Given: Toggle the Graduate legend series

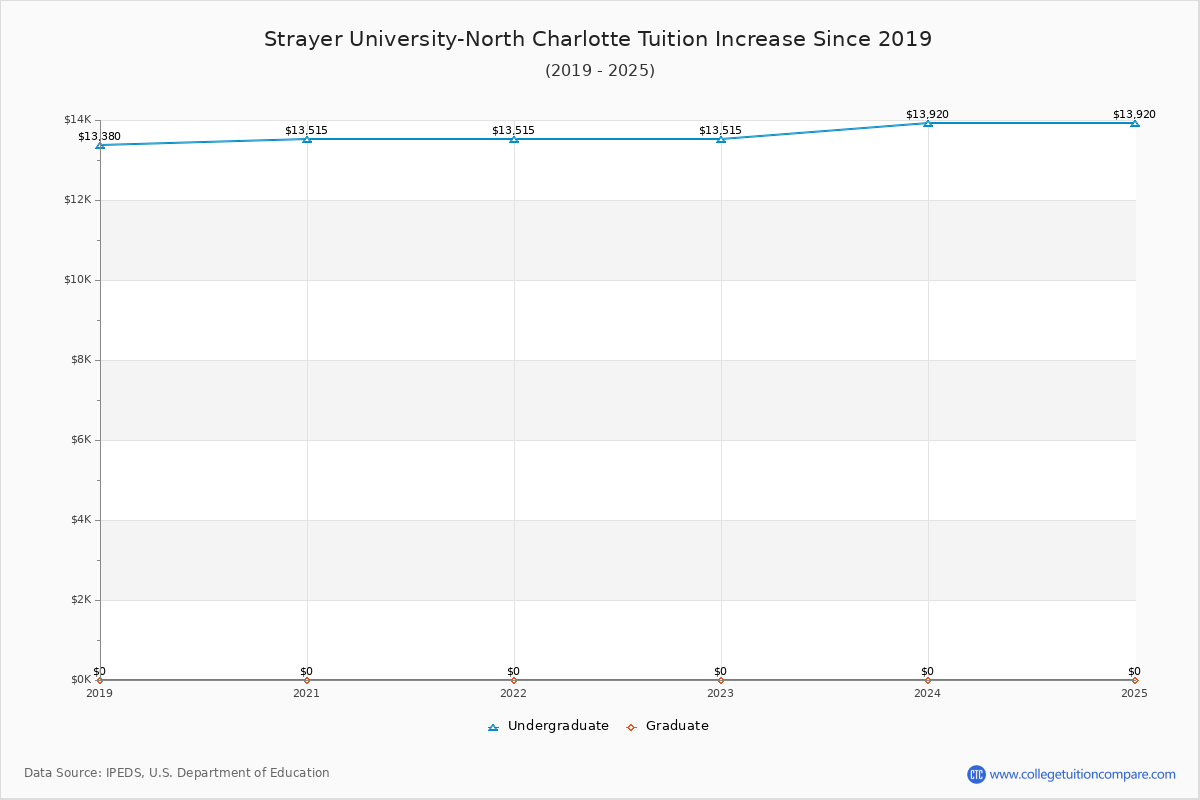Looking at the screenshot, I should click(x=667, y=726).
